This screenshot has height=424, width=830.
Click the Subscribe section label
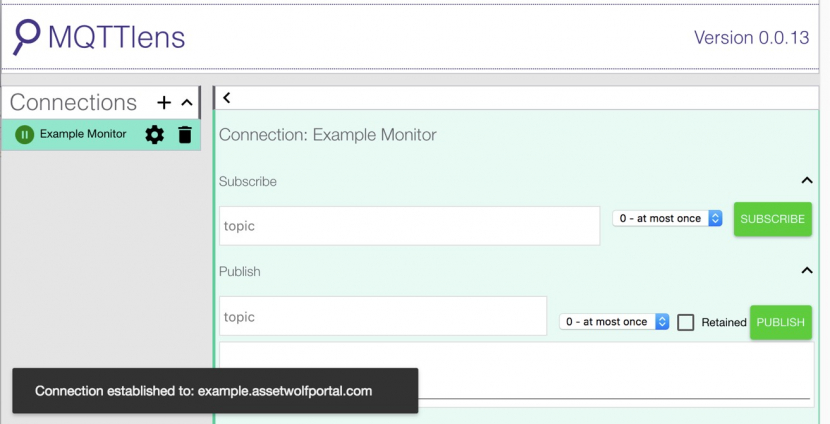coord(248,181)
